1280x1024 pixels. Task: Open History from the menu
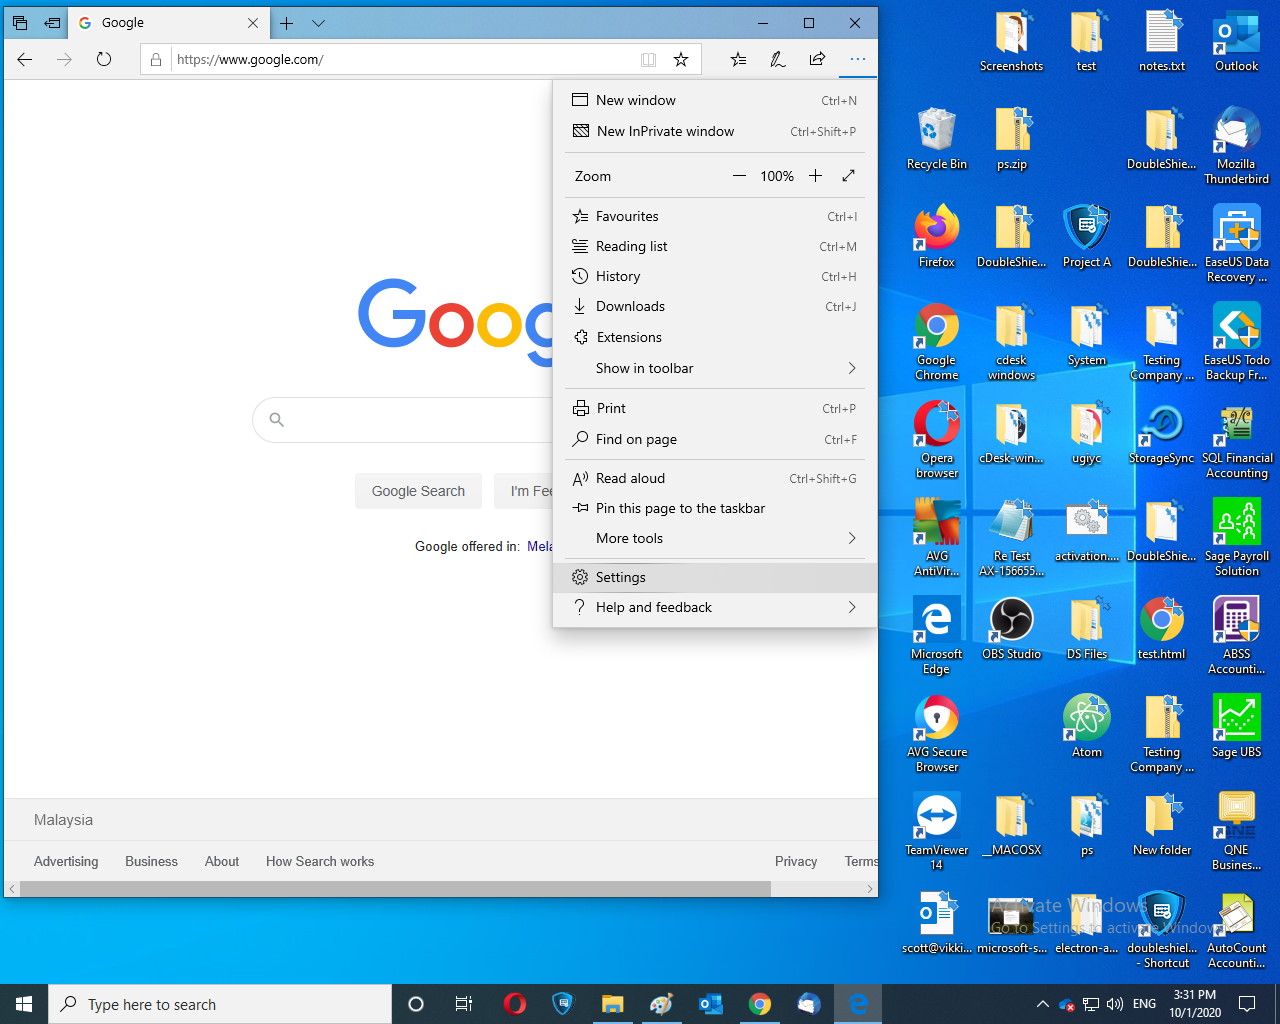[715, 276]
